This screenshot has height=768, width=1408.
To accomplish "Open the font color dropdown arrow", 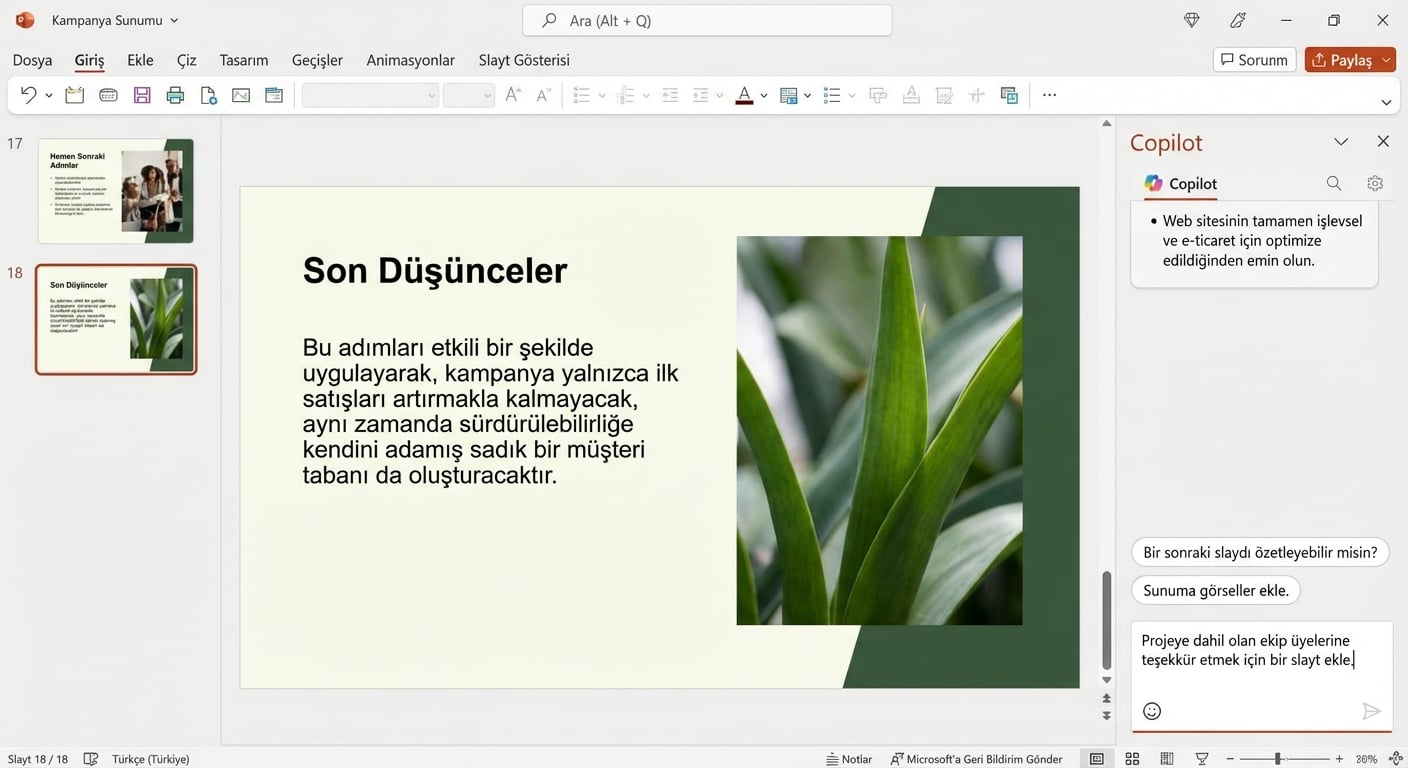I will click(763, 95).
